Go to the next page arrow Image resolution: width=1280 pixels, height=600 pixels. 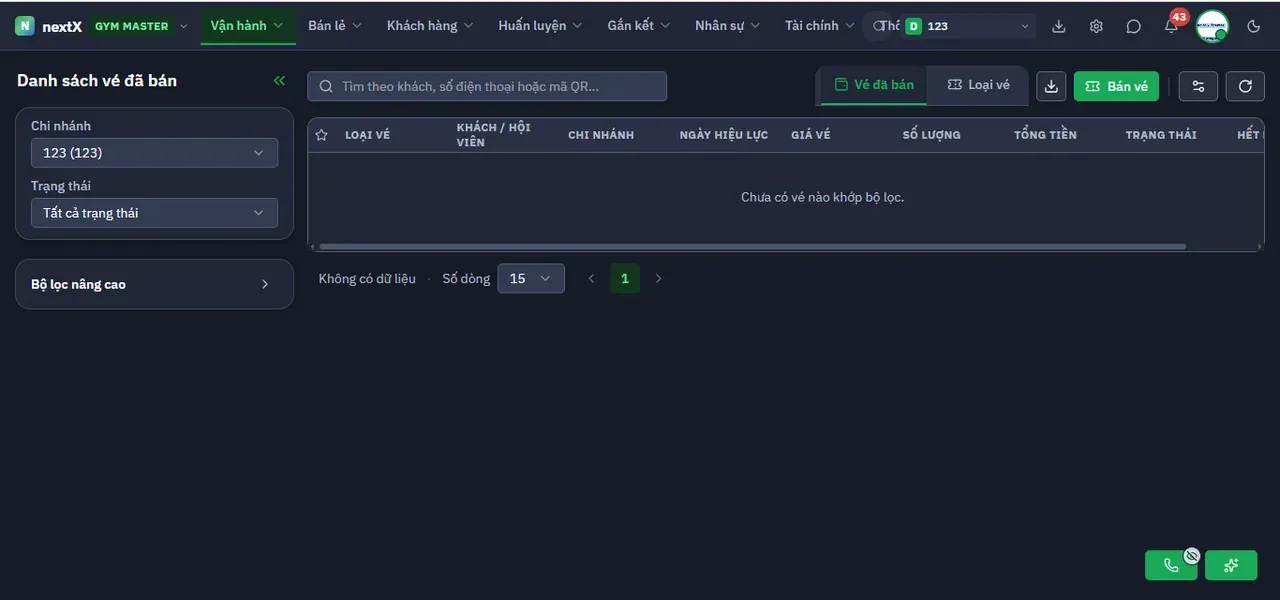[658, 279]
